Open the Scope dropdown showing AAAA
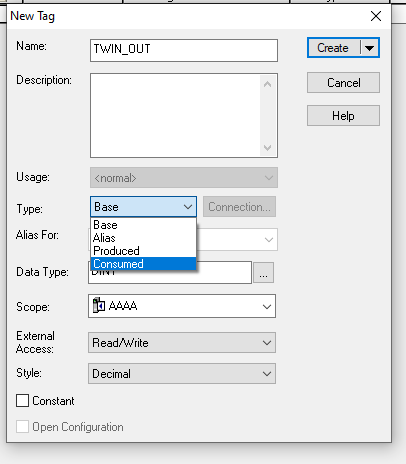 pyautogui.click(x=182, y=306)
